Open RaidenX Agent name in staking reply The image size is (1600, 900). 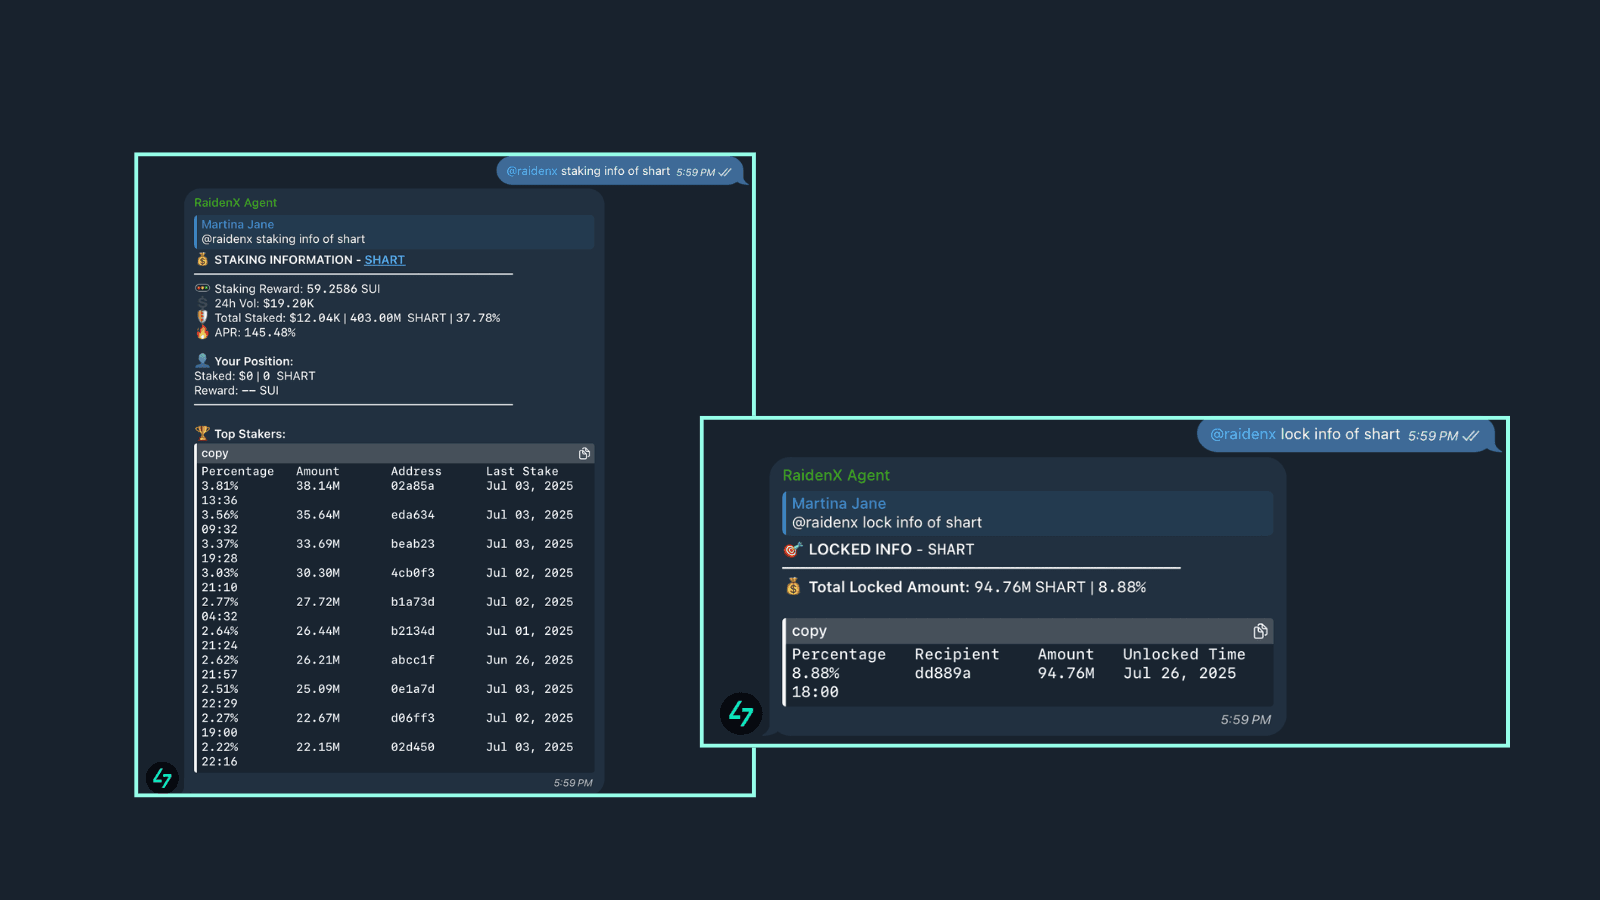[235, 203]
